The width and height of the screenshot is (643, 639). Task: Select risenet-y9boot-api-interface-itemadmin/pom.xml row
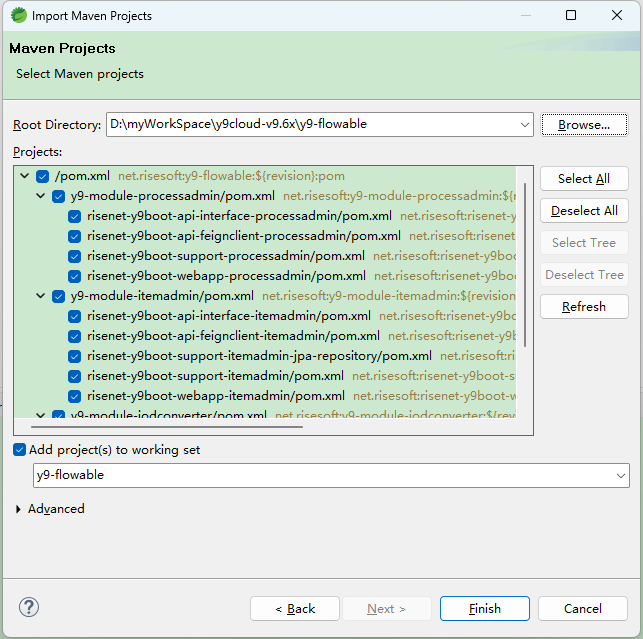point(229,316)
